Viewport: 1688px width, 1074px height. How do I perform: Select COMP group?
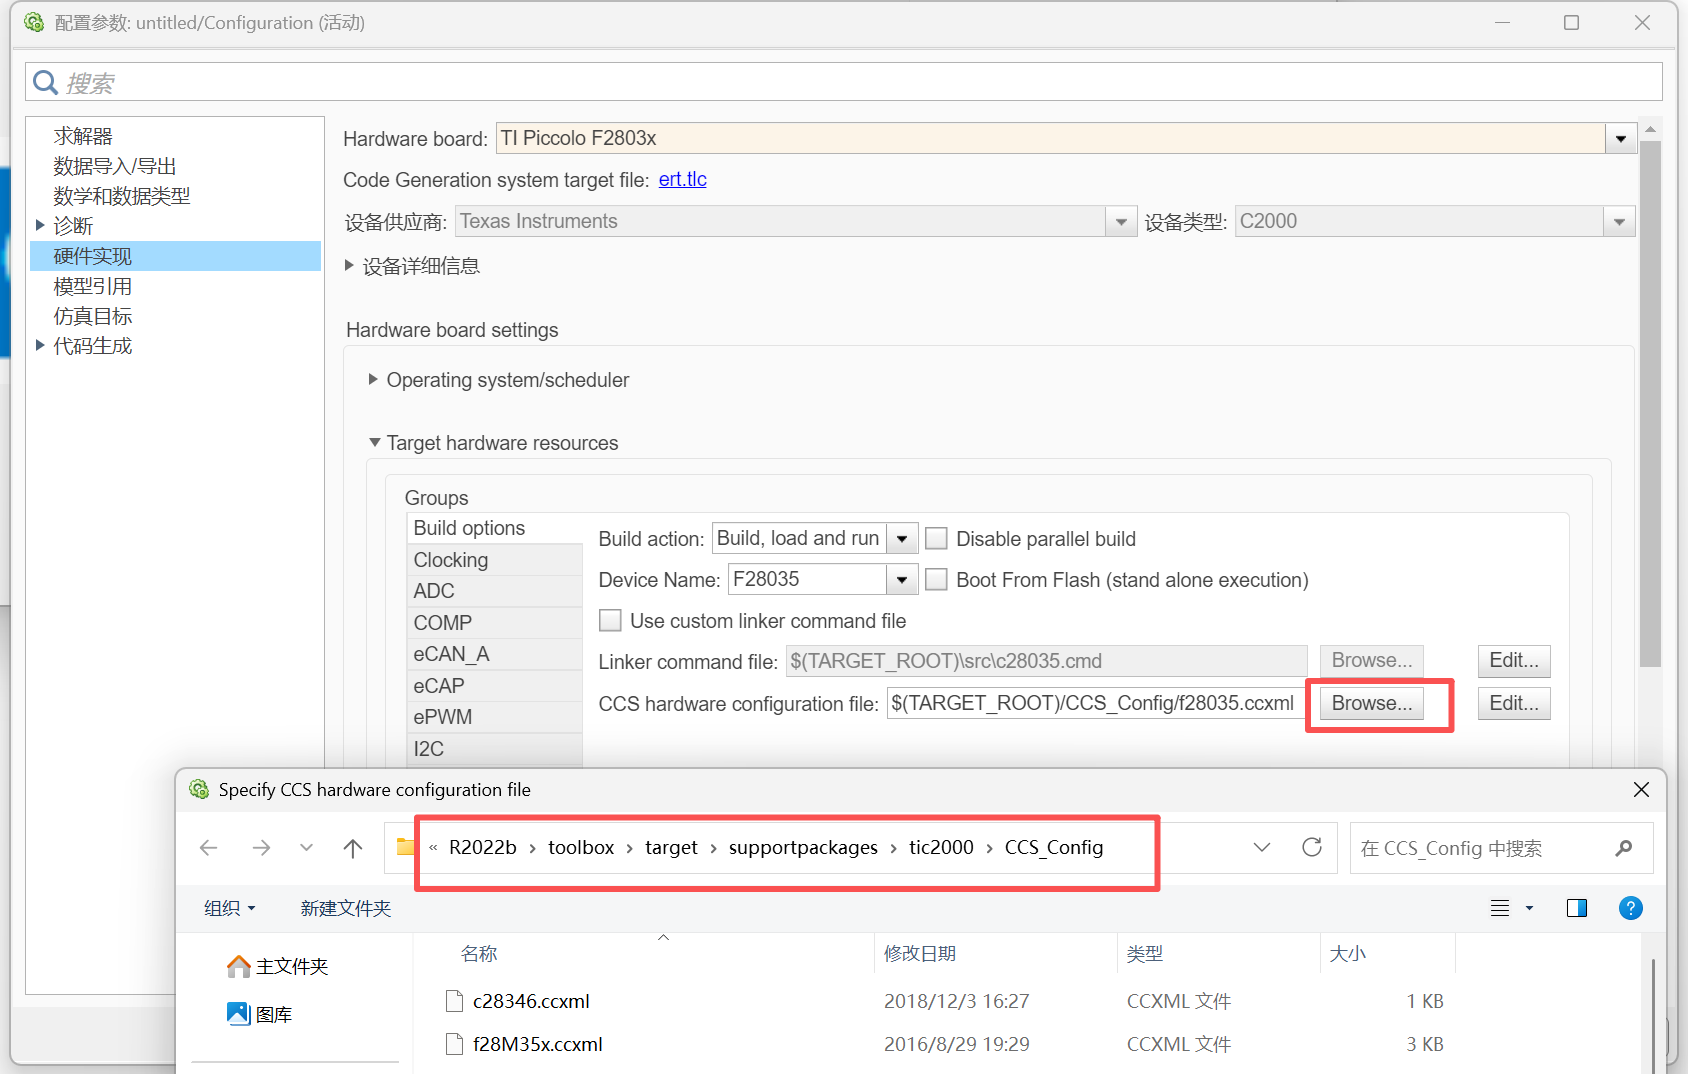[x=495, y=623]
